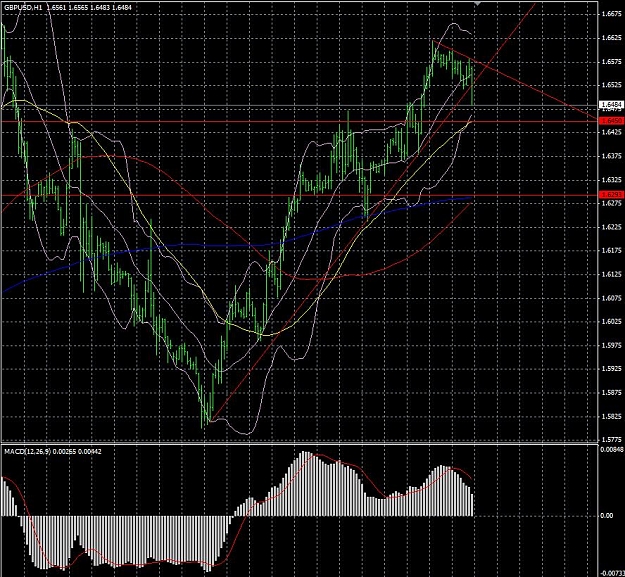Click the 1.5925 price scale label
The image size is (625, 577).
point(612,369)
